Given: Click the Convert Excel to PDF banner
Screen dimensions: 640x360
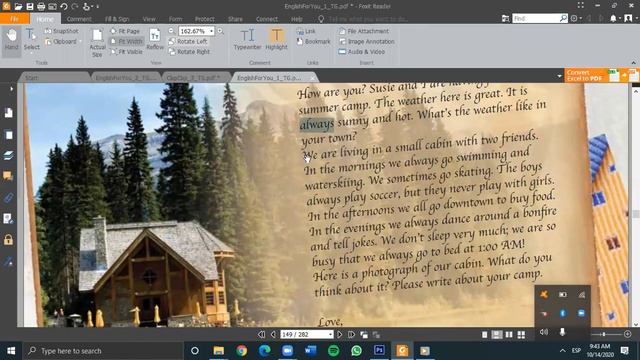Looking at the screenshot, I should point(602,75).
